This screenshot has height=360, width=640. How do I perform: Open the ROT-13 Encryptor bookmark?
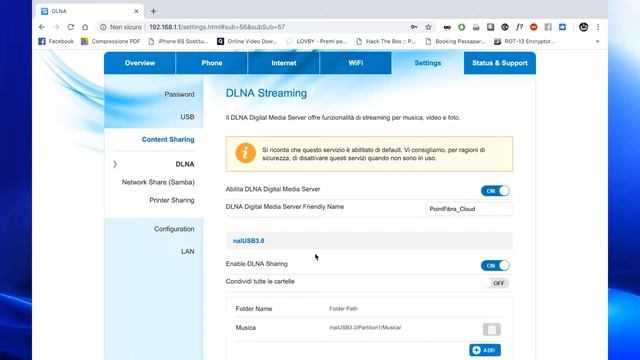coord(524,41)
